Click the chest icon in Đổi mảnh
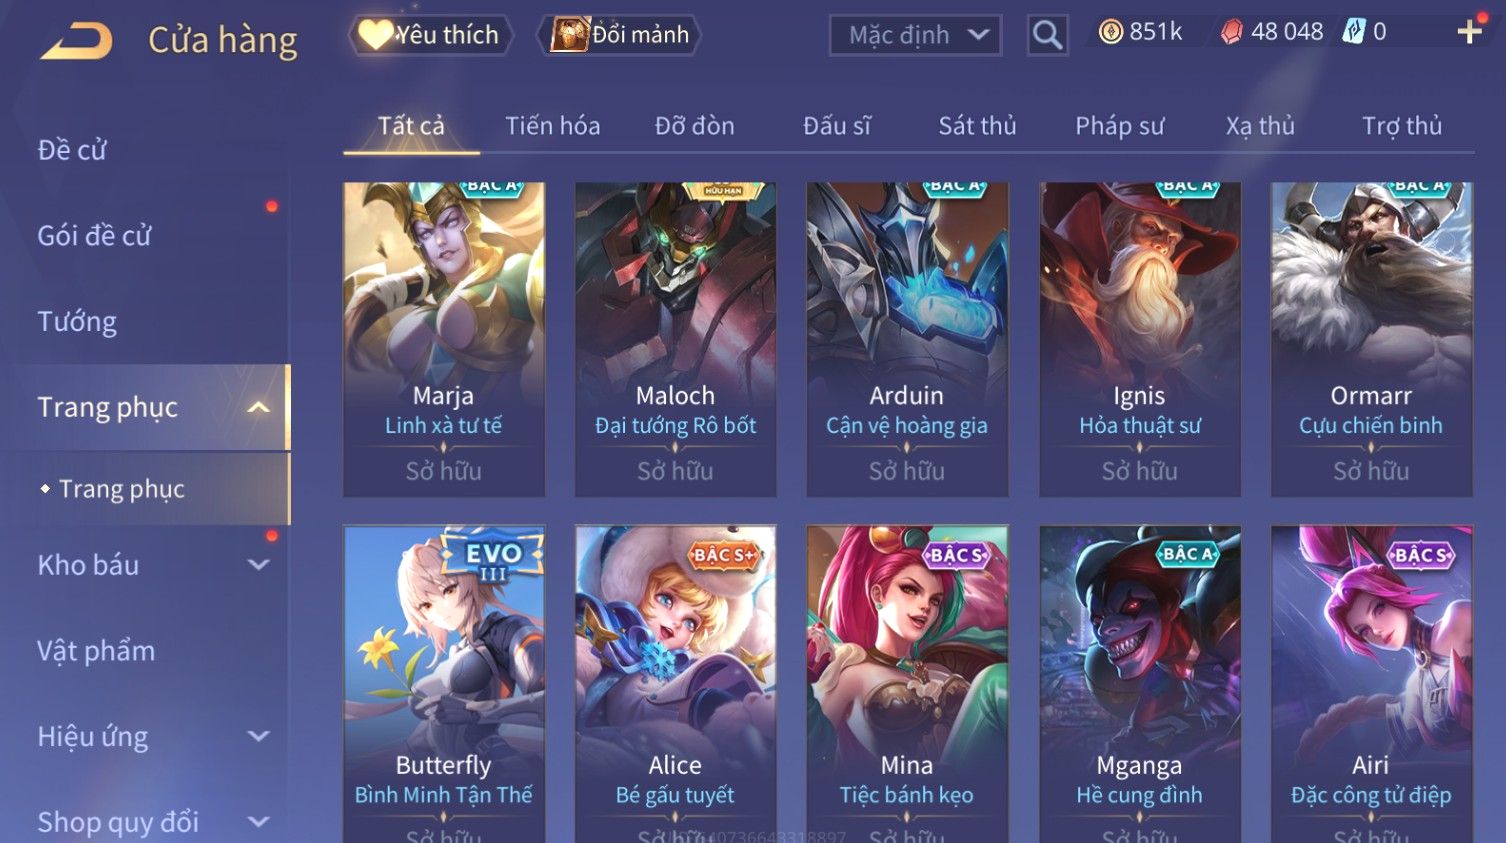Viewport: 1506px width, 843px height. [x=570, y=34]
